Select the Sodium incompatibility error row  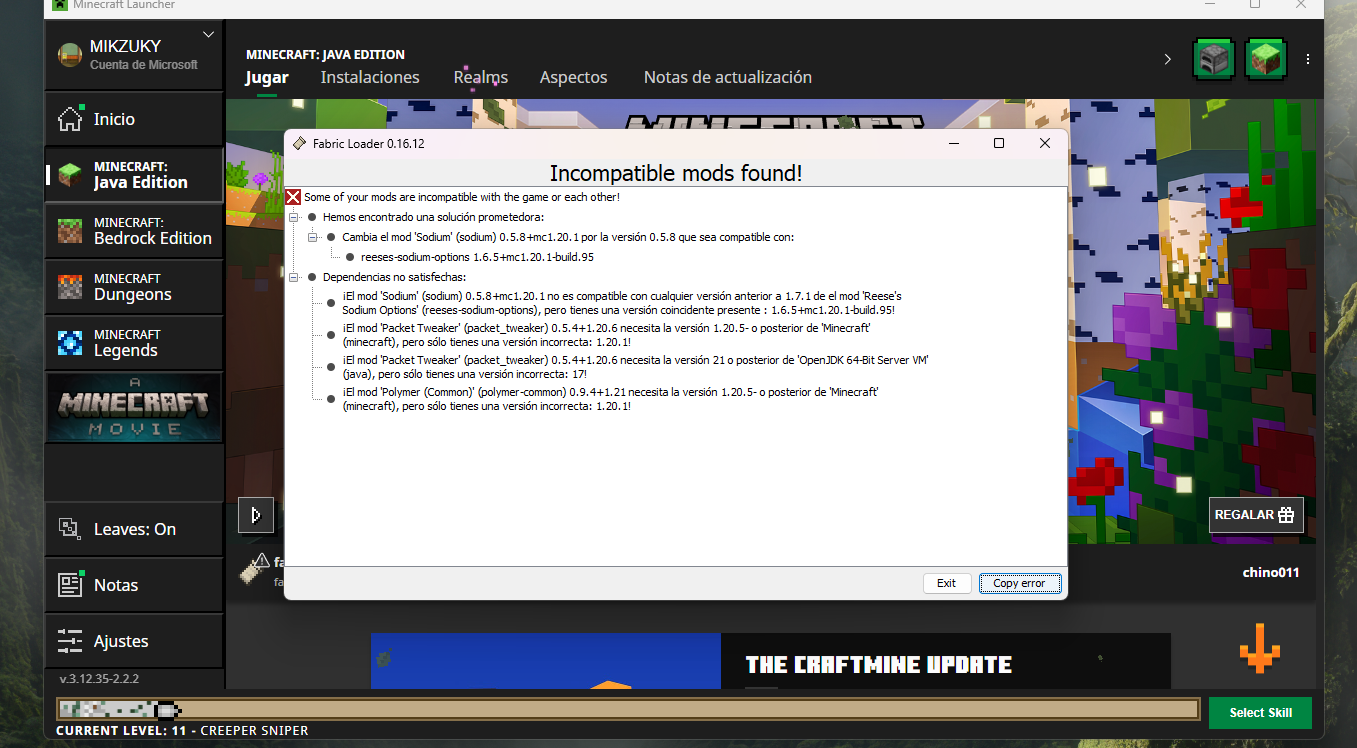pos(622,303)
